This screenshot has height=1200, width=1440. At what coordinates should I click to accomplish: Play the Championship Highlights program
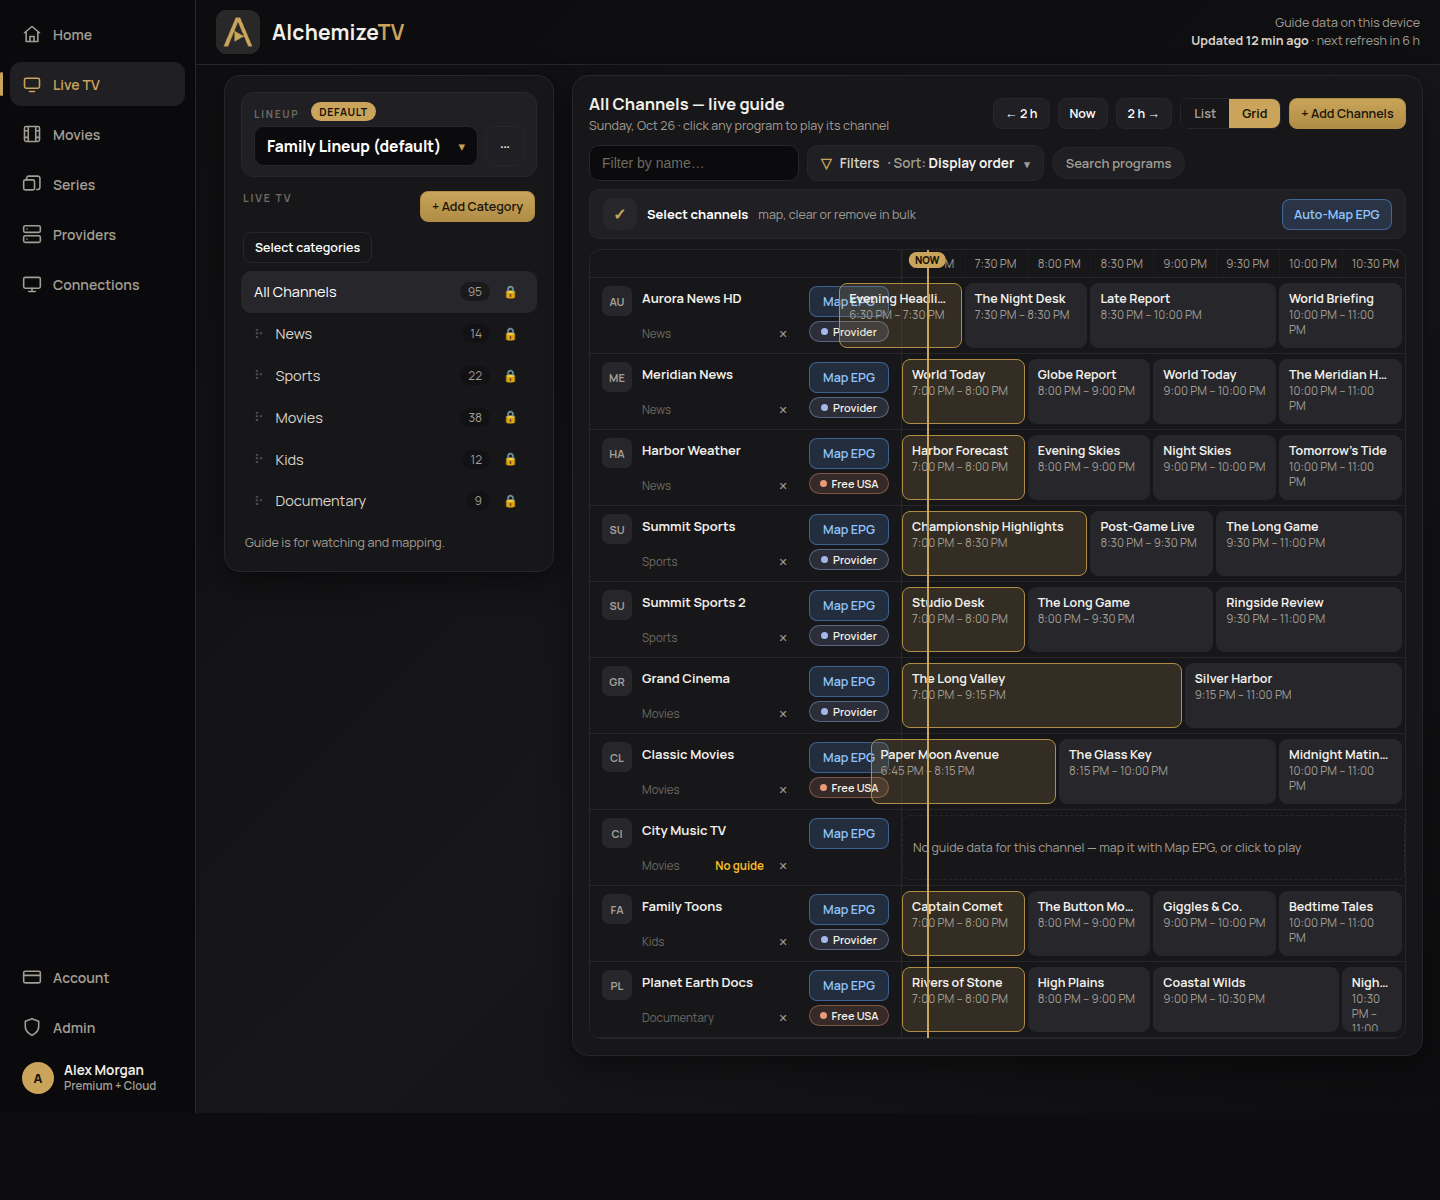(x=994, y=543)
